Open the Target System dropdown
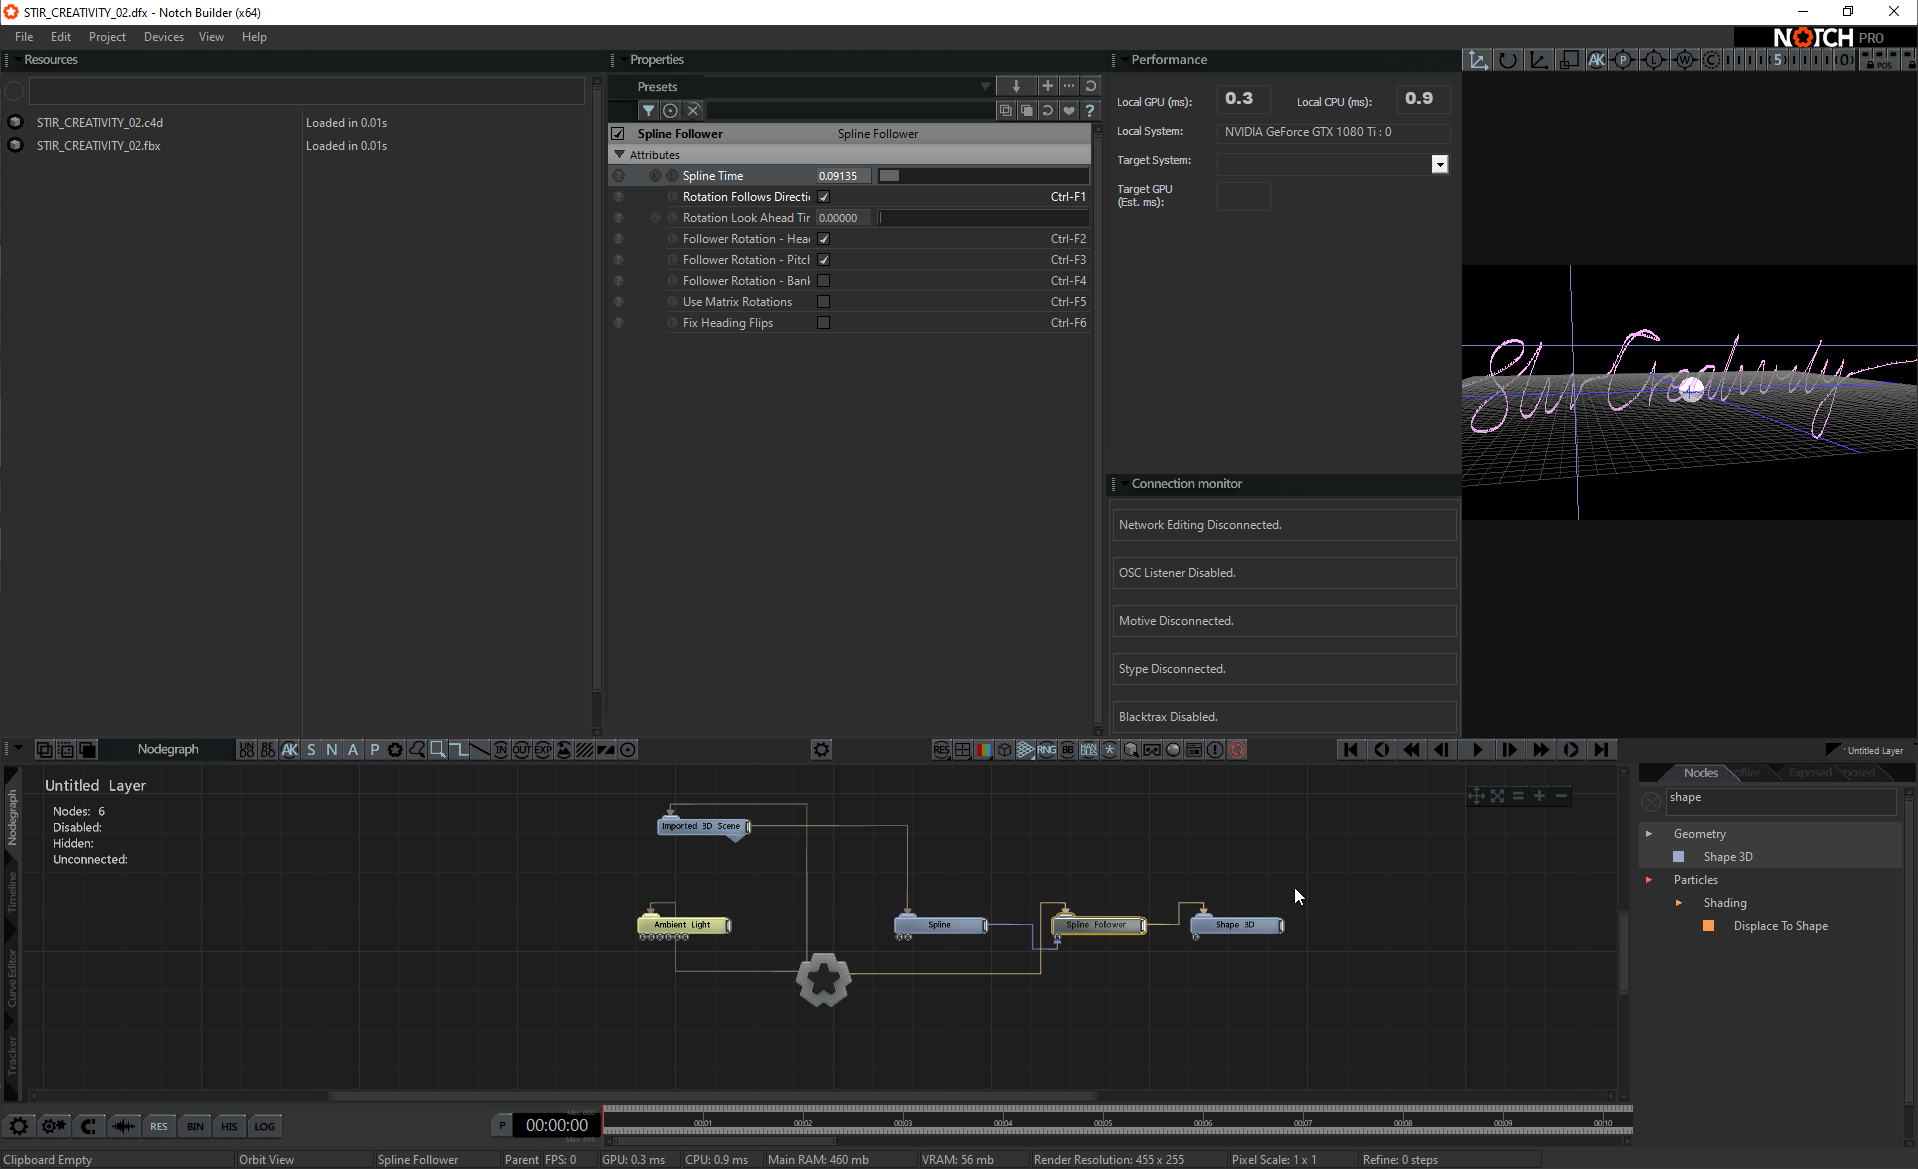The width and height of the screenshot is (1918, 1169). point(1440,164)
